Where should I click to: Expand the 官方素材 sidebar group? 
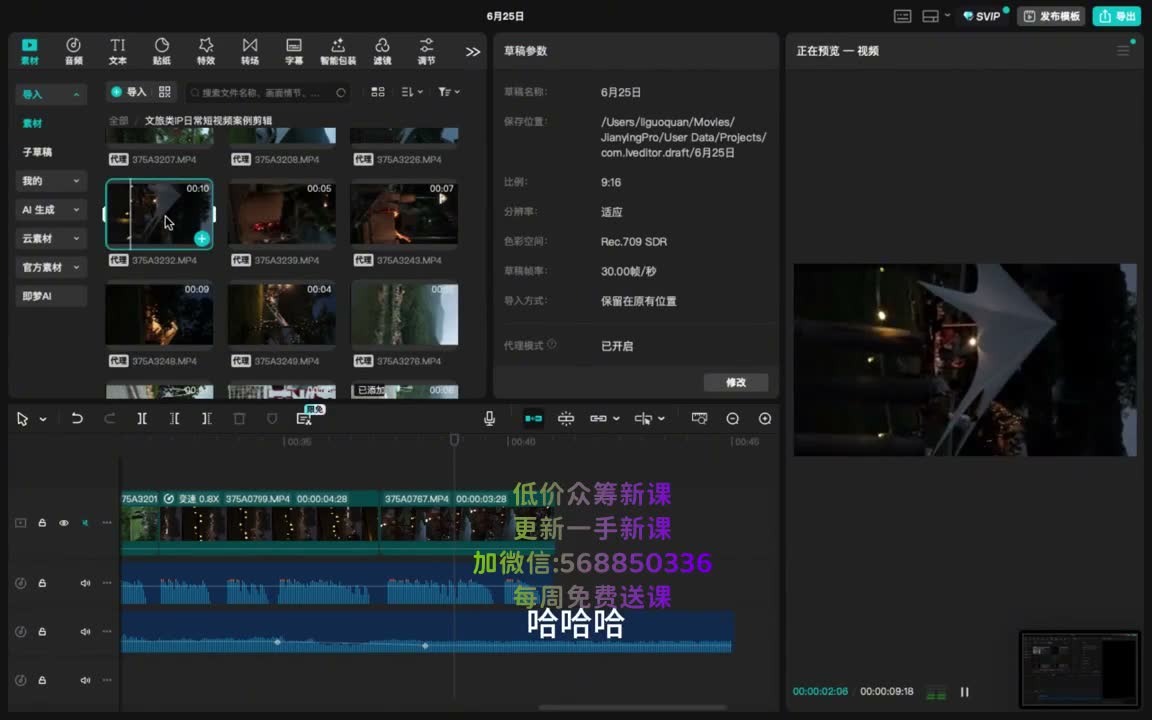tap(51, 267)
